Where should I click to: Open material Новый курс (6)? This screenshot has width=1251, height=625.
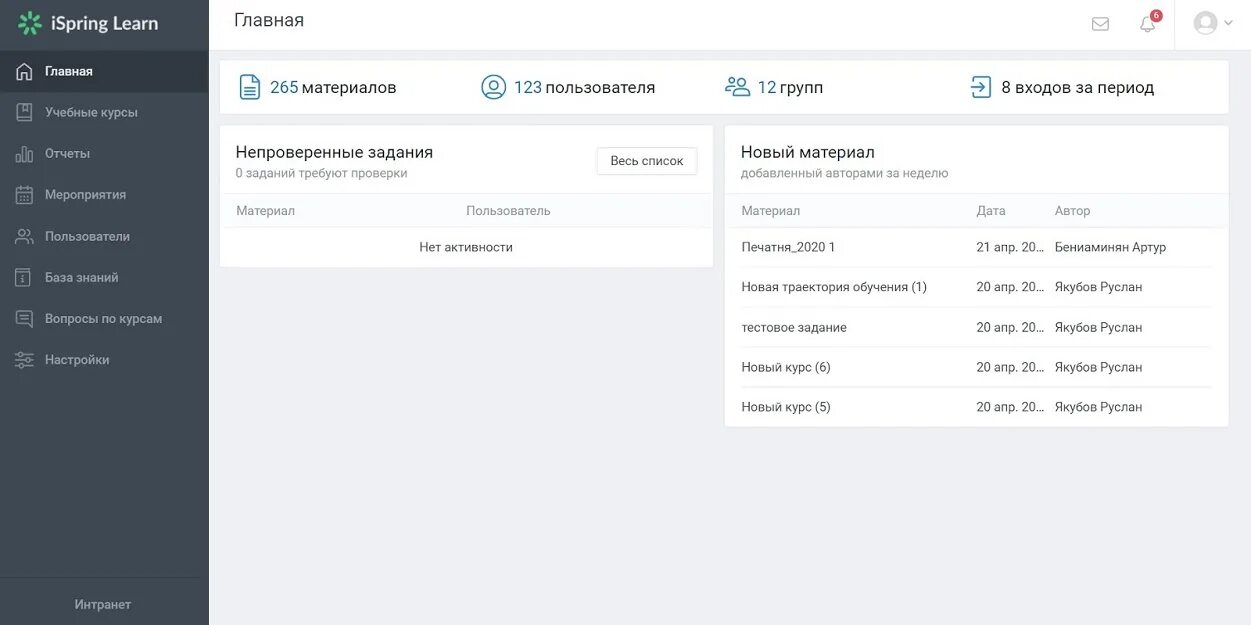click(x=786, y=367)
